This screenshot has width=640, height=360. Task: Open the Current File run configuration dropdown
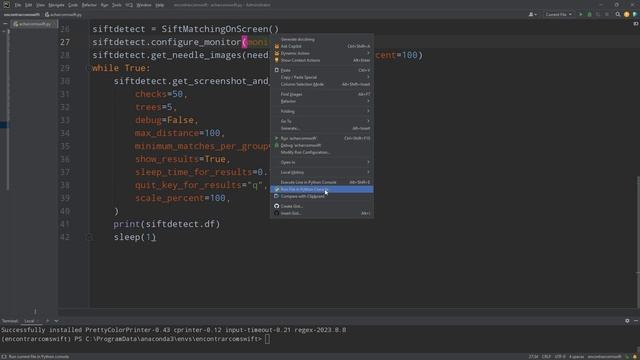558,14
